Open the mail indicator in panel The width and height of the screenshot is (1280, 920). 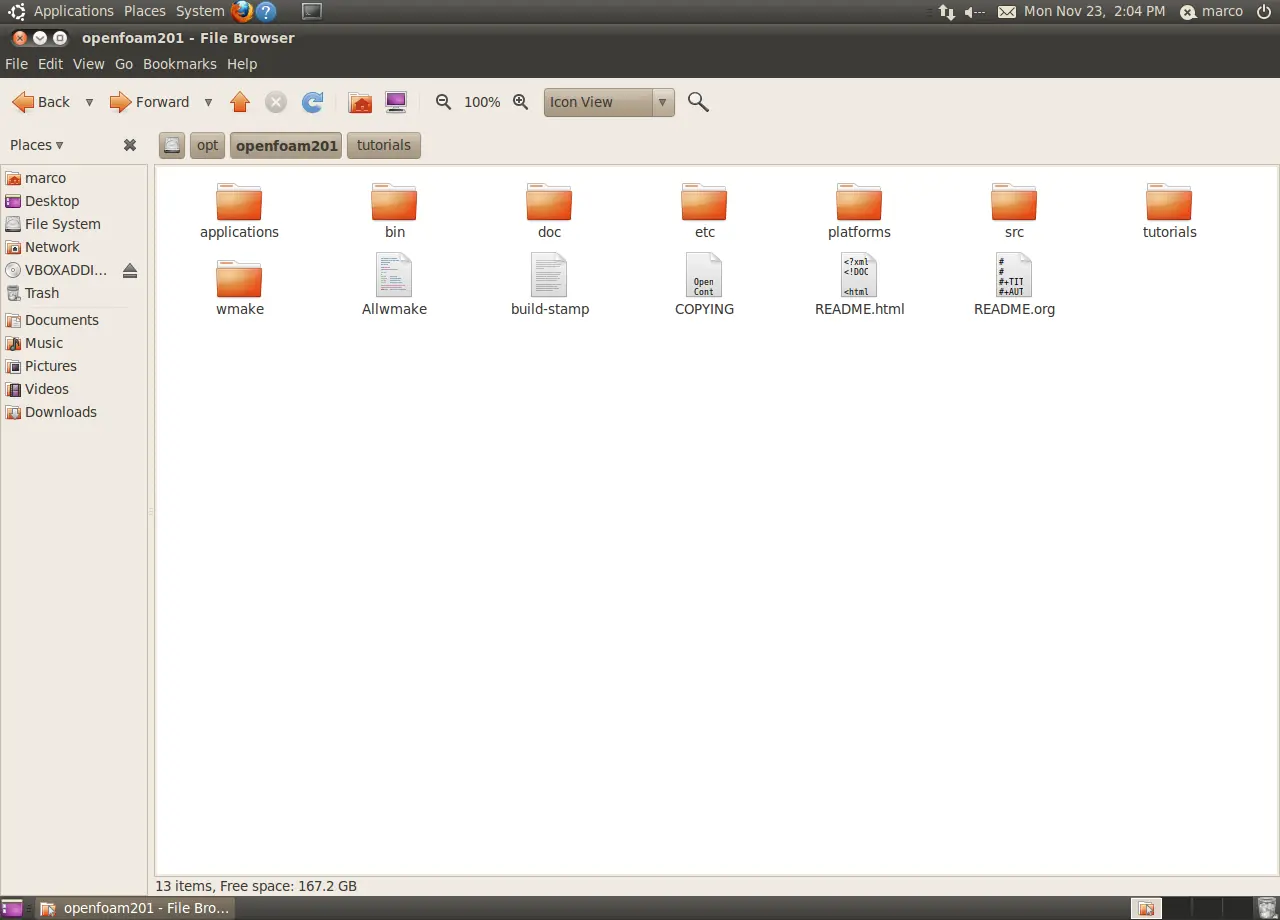tap(1007, 12)
